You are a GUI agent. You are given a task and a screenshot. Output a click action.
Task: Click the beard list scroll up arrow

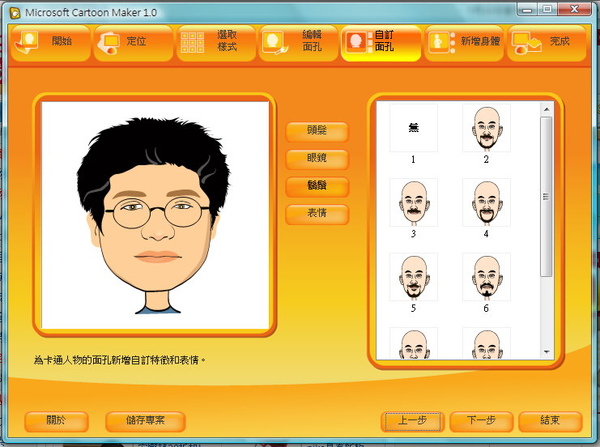click(x=546, y=109)
